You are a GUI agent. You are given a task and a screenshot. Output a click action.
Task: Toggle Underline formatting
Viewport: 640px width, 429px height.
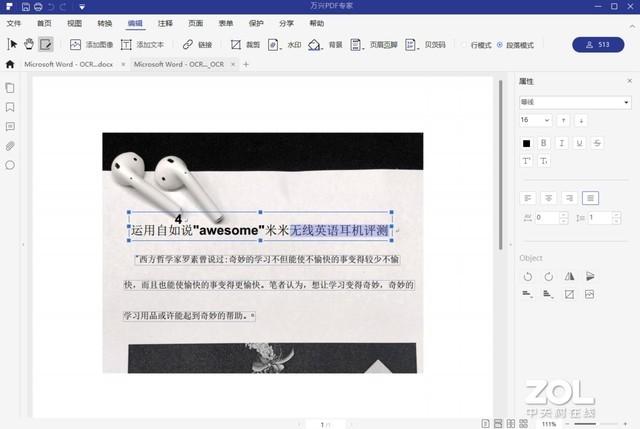(x=579, y=143)
